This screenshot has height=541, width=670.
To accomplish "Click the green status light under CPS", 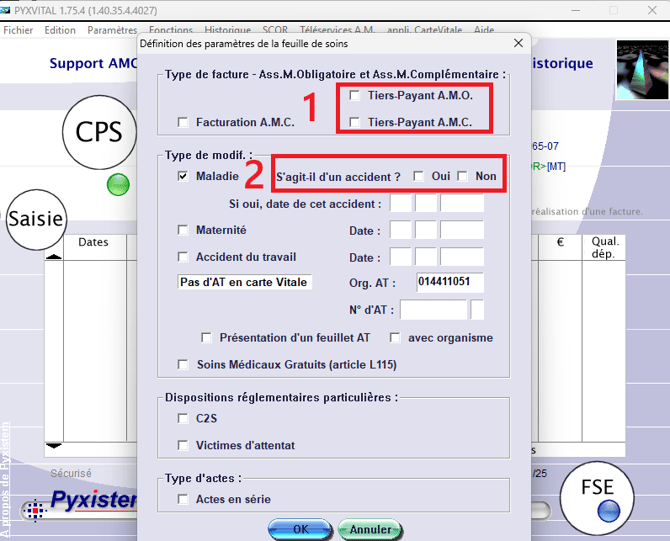I will tap(118, 184).
